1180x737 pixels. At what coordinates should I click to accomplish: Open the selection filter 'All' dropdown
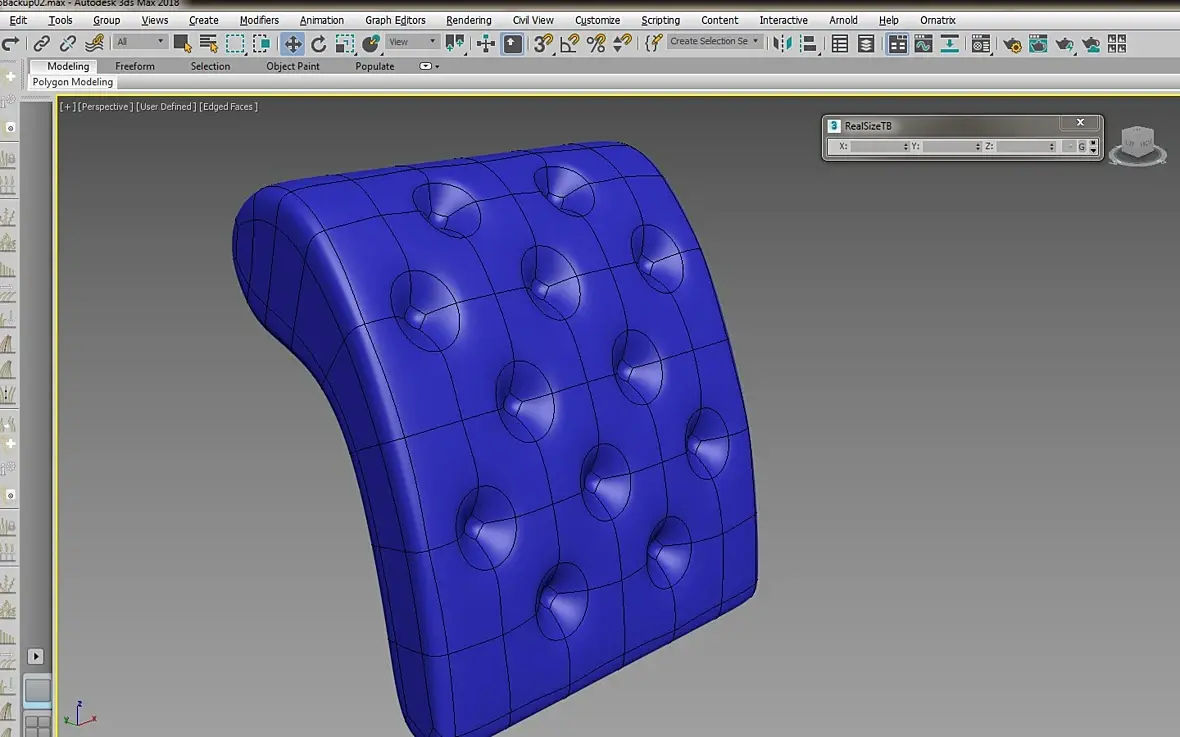click(x=140, y=42)
